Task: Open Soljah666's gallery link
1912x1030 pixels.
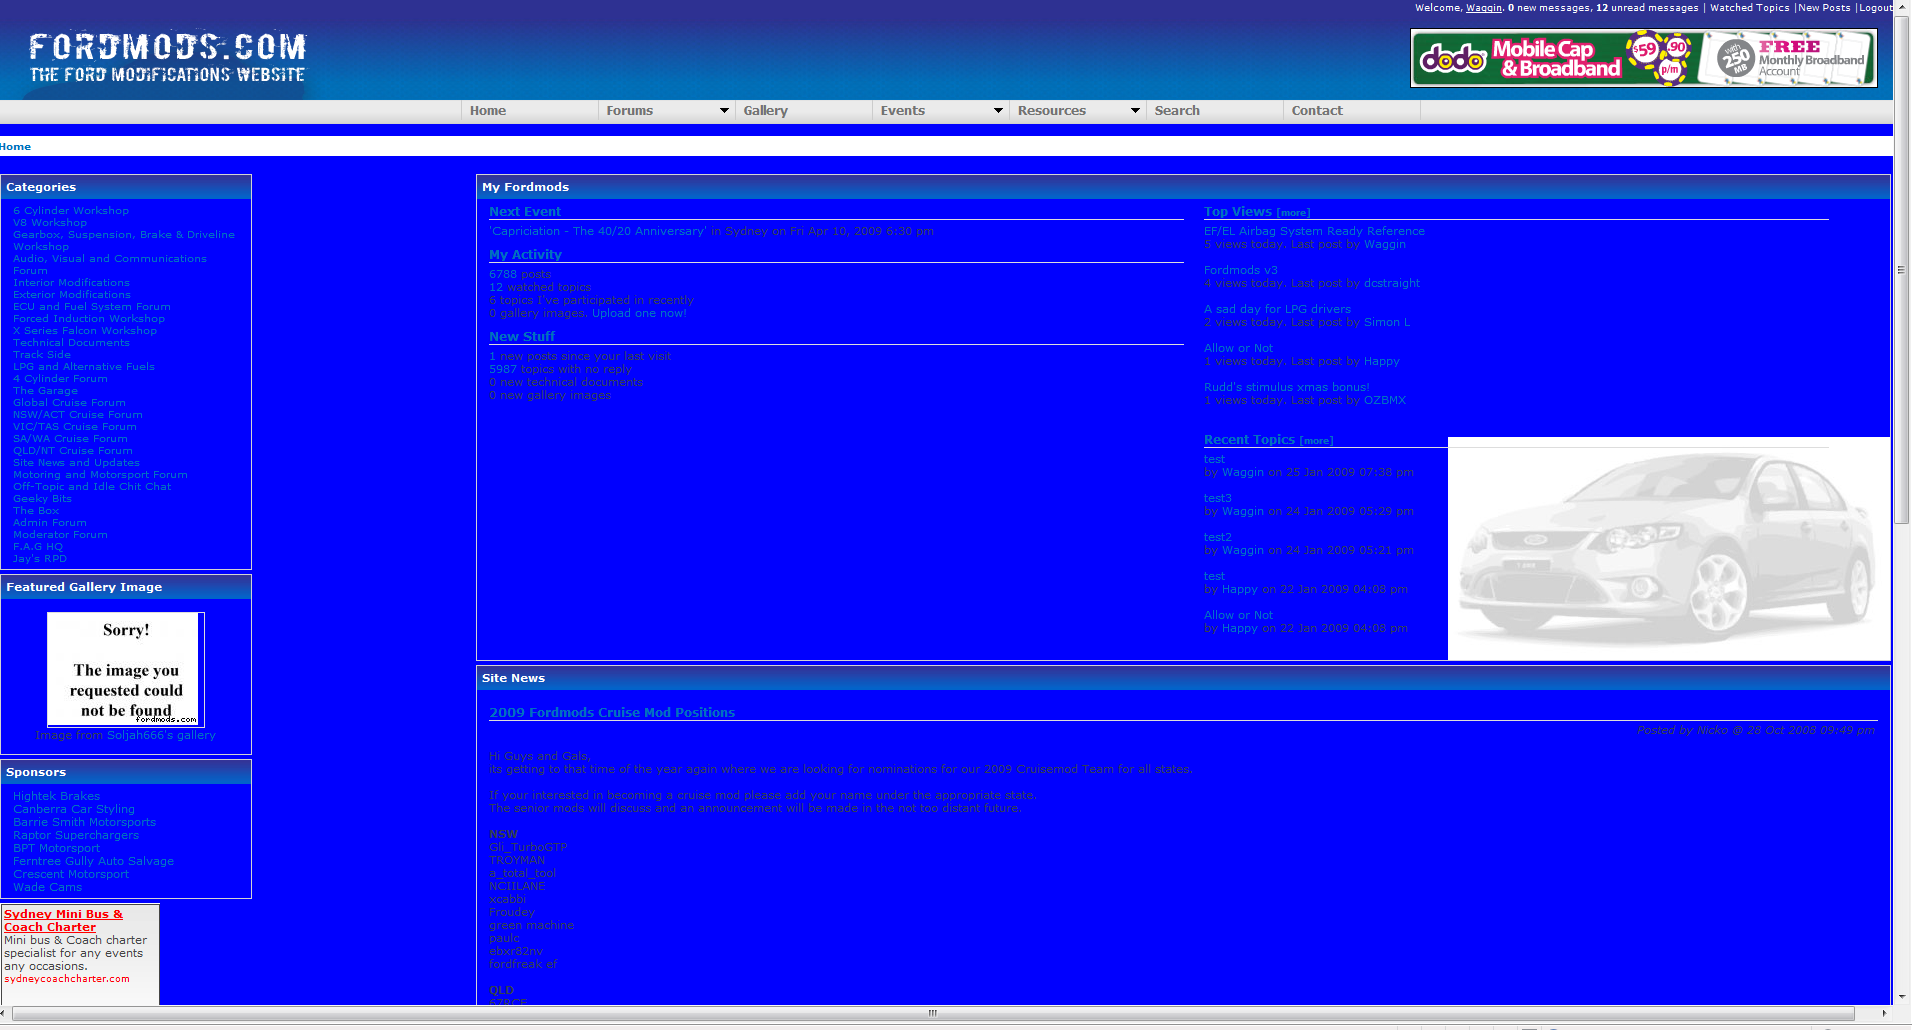Action: (161, 735)
